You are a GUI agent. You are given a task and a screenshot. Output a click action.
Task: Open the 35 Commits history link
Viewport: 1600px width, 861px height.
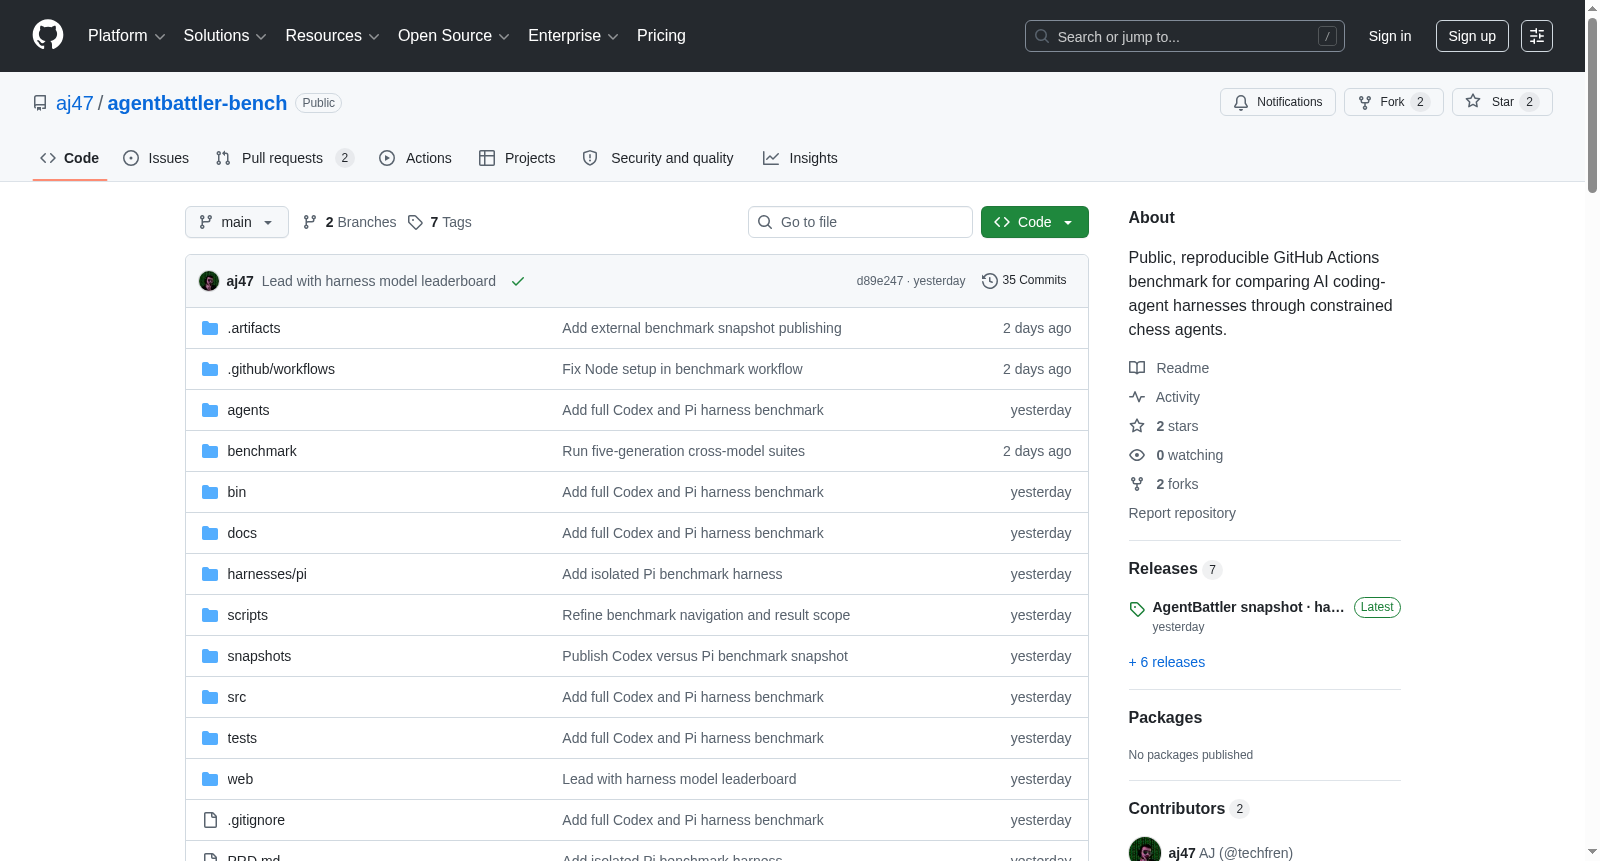[1024, 281]
